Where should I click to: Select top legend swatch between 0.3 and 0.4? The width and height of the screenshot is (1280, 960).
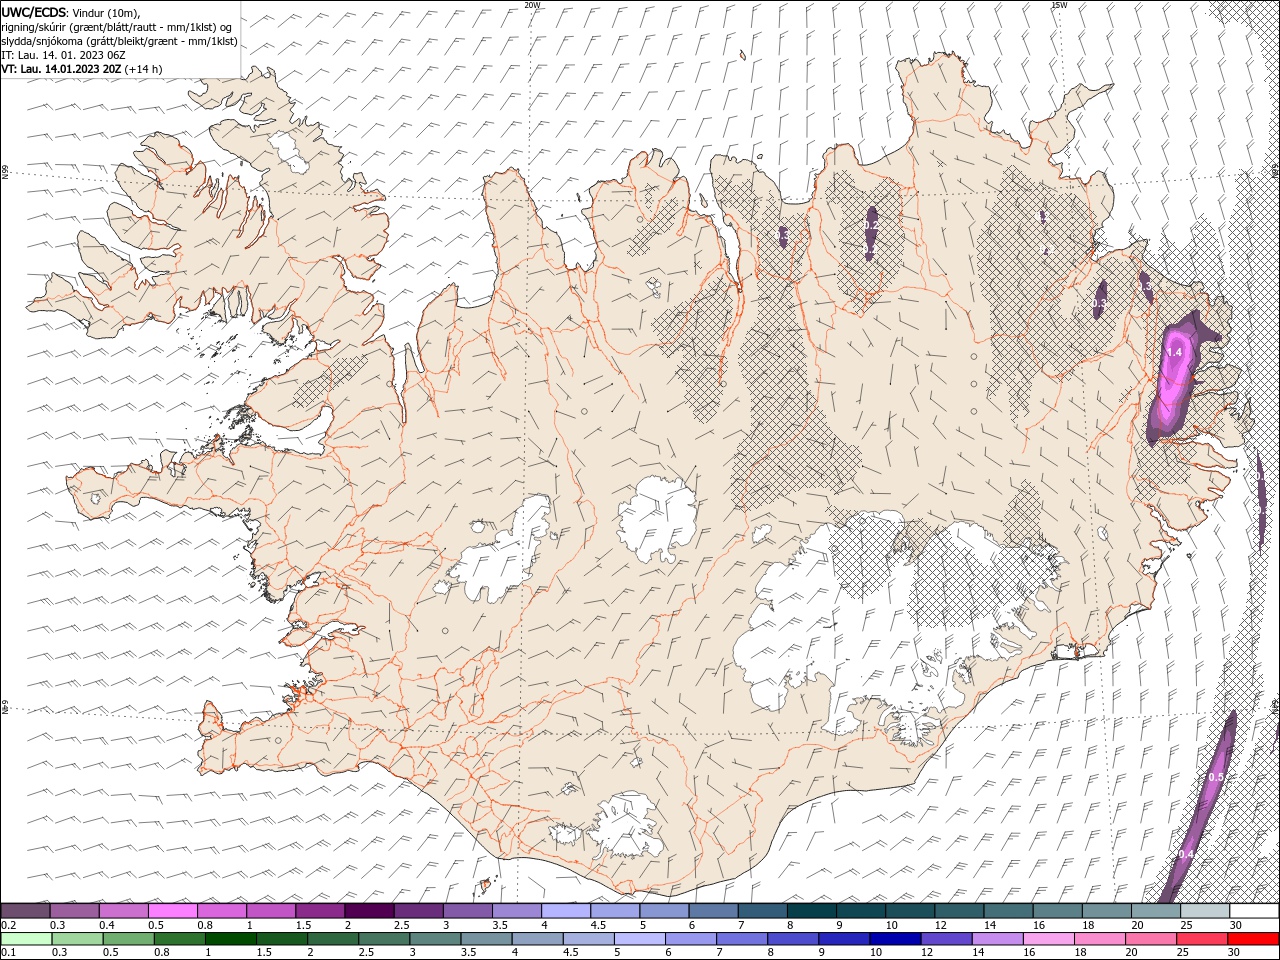[74, 911]
